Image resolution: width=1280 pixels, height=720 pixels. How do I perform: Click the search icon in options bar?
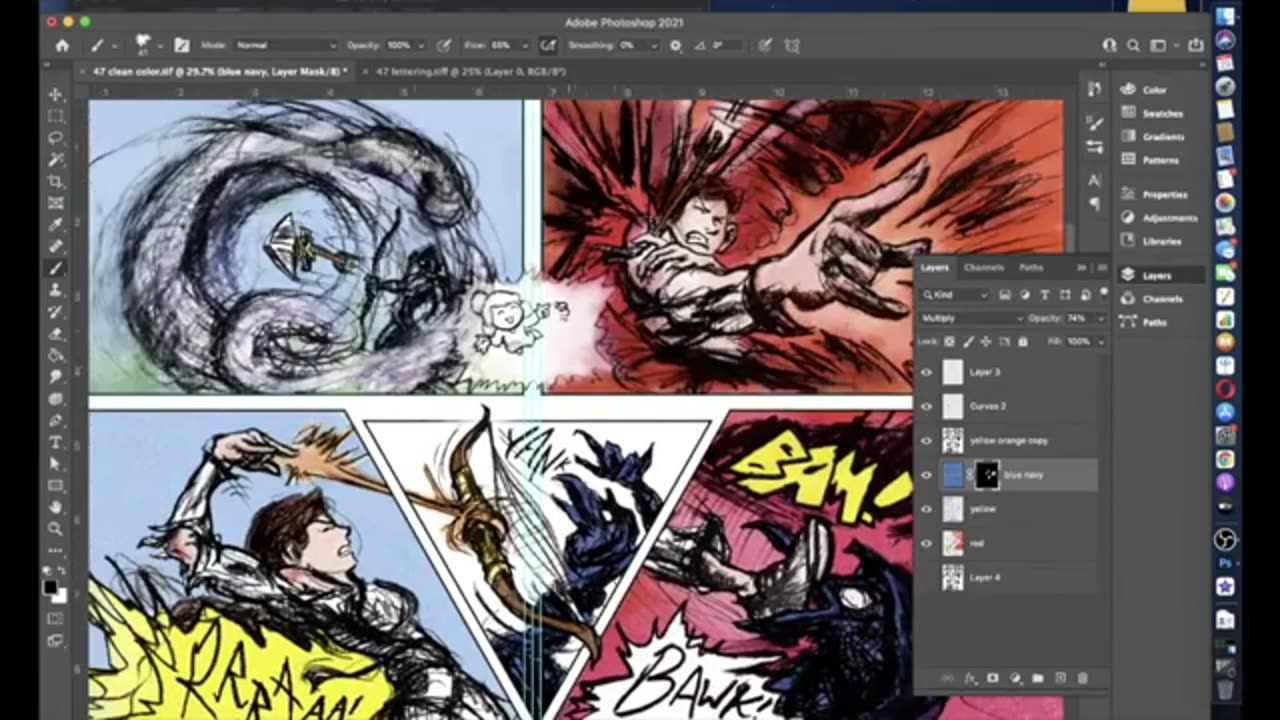coord(1133,45)
